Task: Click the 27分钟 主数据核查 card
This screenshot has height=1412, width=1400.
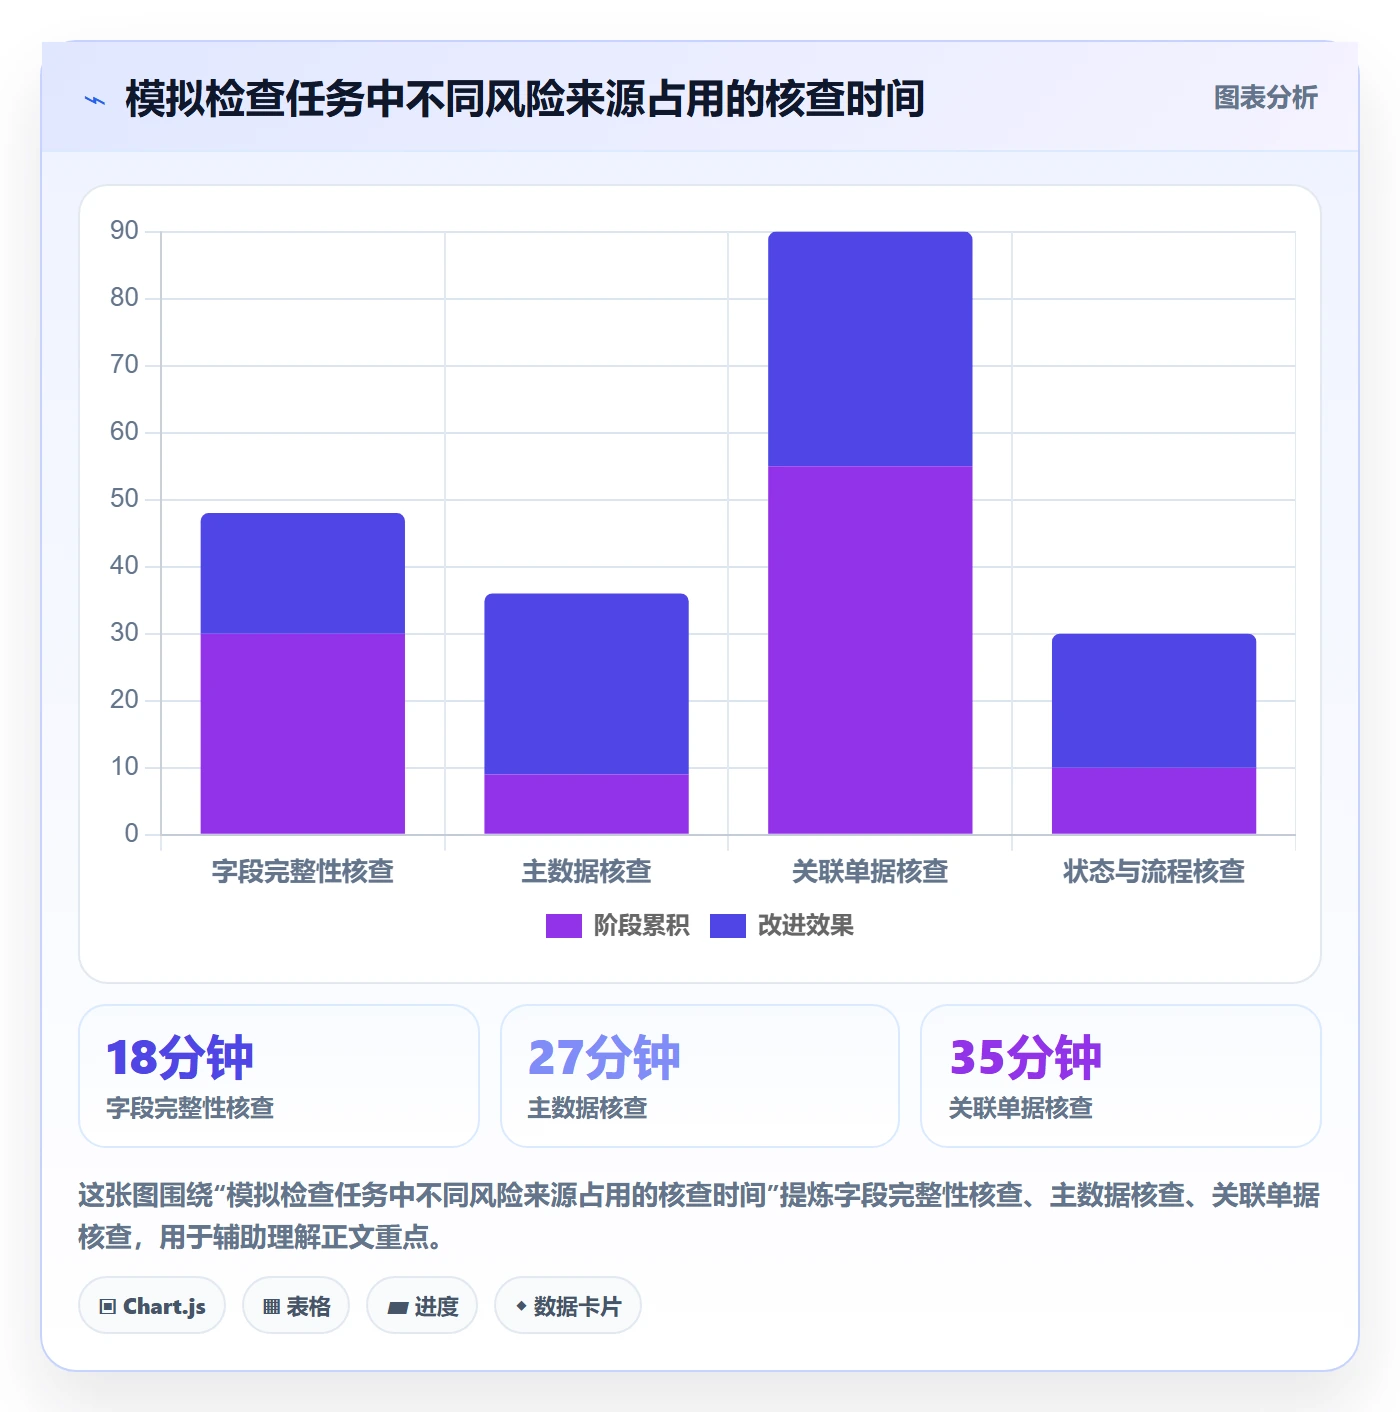Action: coord(700,1076)
